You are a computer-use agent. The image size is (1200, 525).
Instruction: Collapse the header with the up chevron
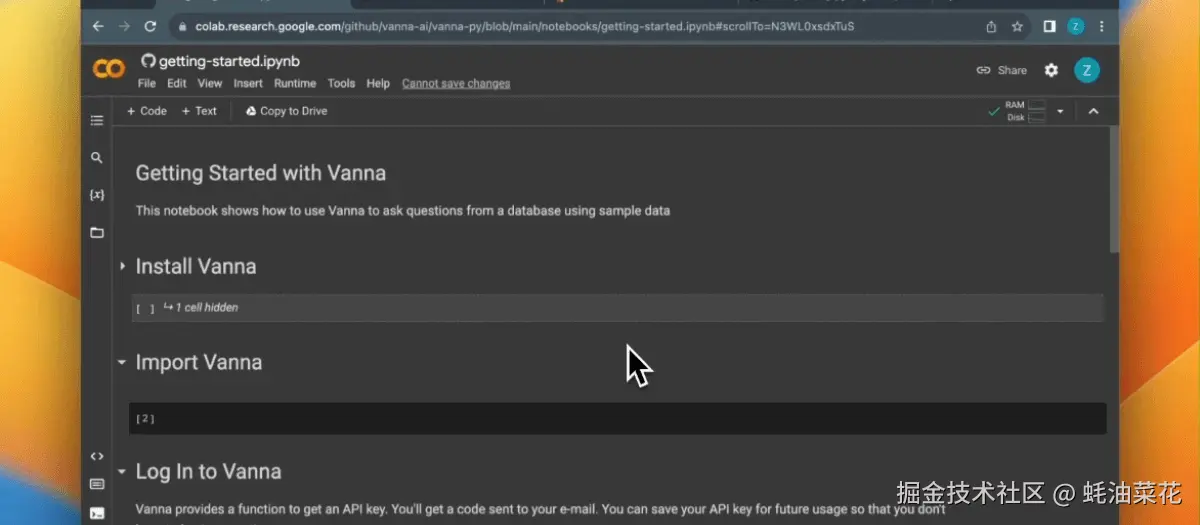(1093, 111)
